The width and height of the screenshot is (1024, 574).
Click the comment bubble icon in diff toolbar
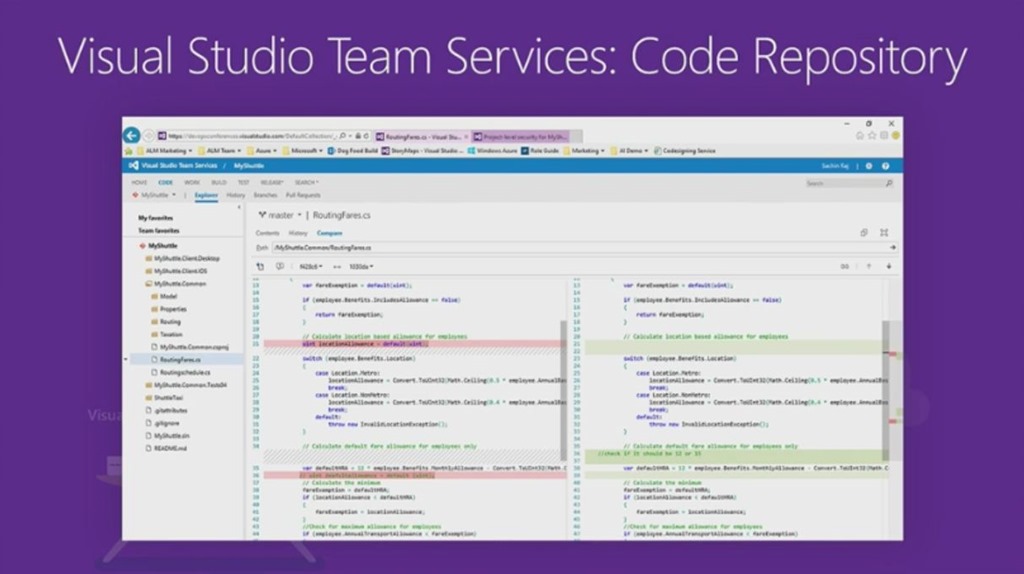coord(279,266)
